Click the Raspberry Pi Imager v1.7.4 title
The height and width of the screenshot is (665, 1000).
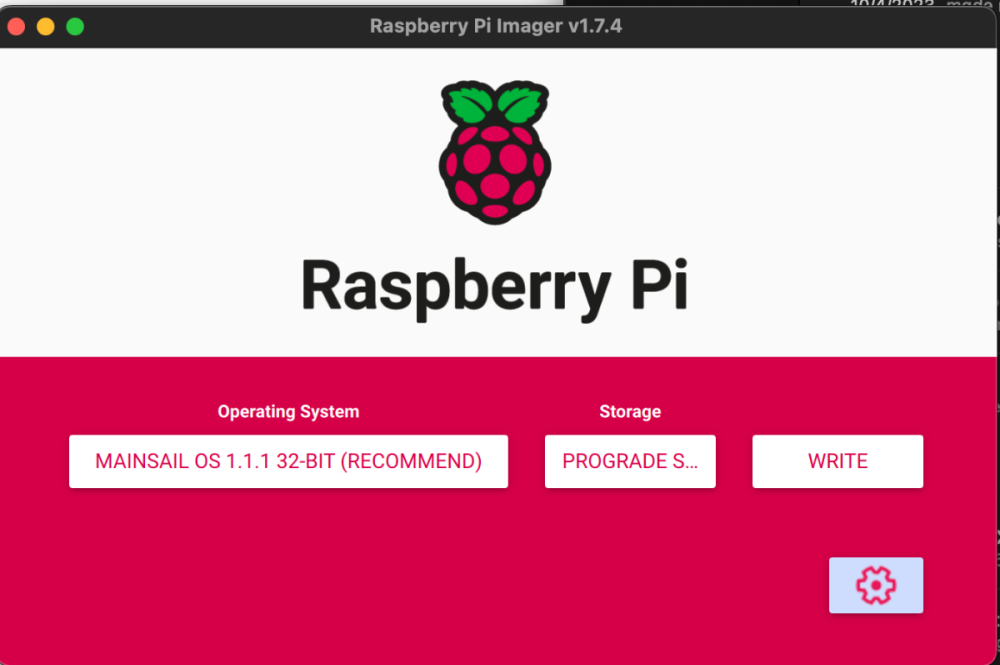[496, 26]
